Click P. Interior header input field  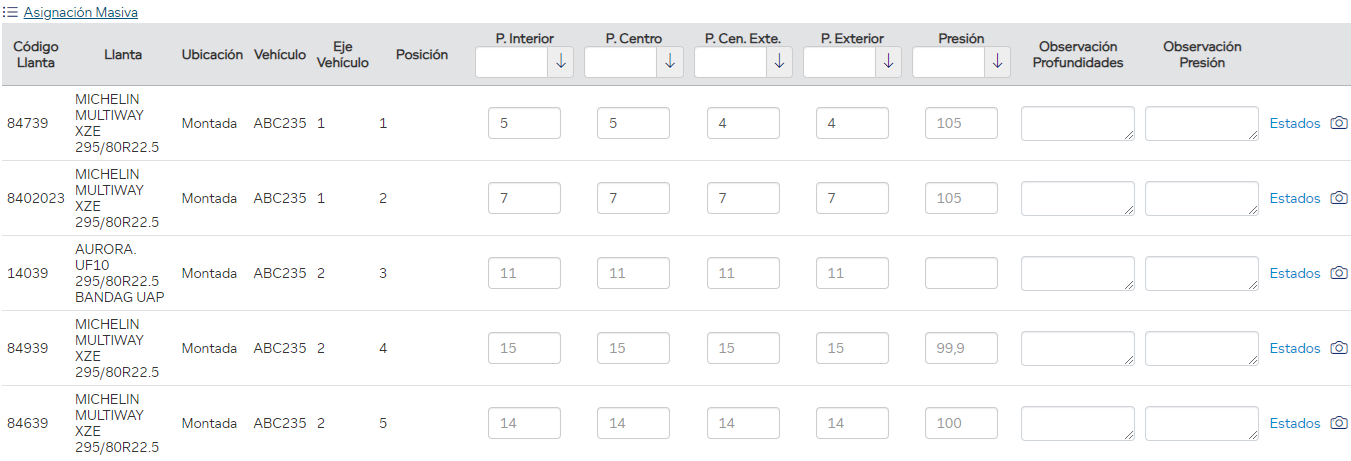(x=512, y=62)
